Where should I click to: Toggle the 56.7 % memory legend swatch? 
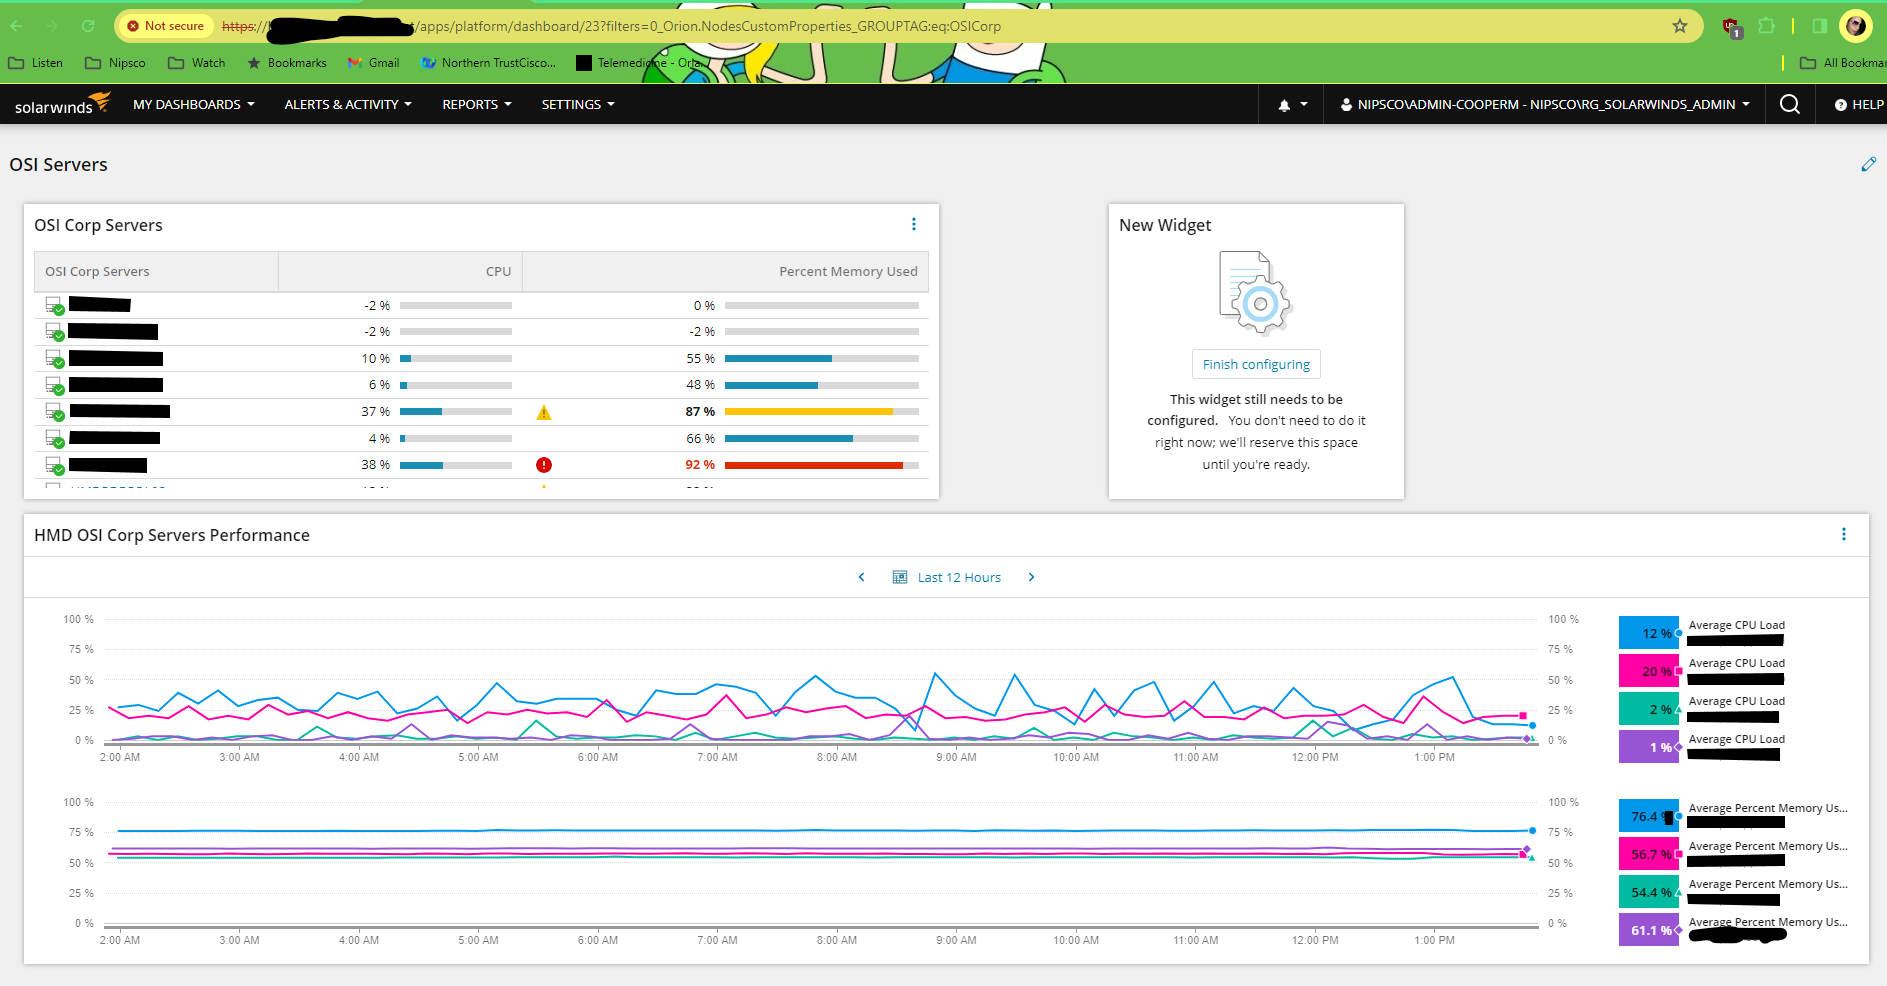[x=1649, y=854]
